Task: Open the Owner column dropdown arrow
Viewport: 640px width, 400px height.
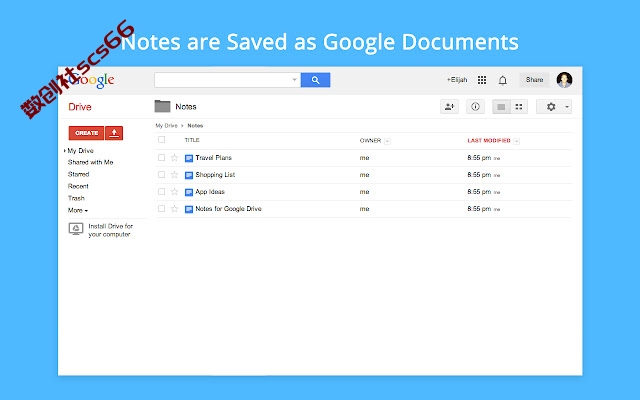Action: 387,141
